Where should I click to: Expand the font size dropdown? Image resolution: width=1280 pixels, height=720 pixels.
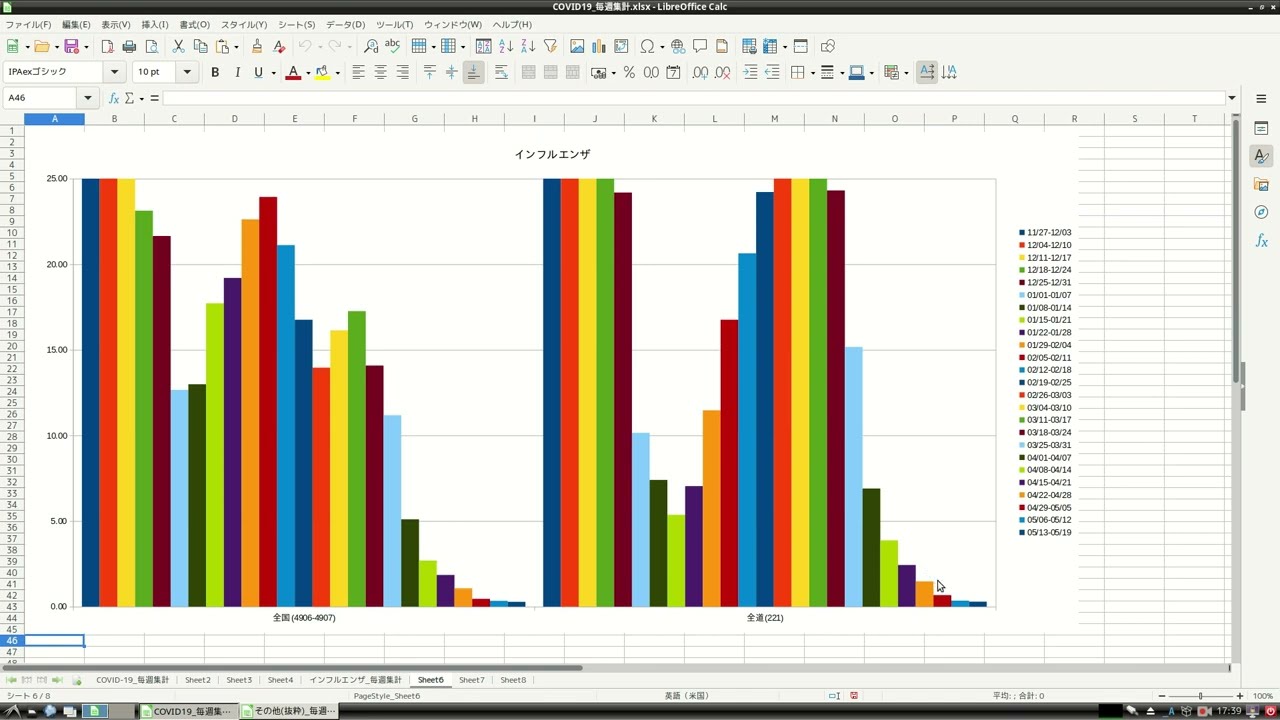[187, 72]
